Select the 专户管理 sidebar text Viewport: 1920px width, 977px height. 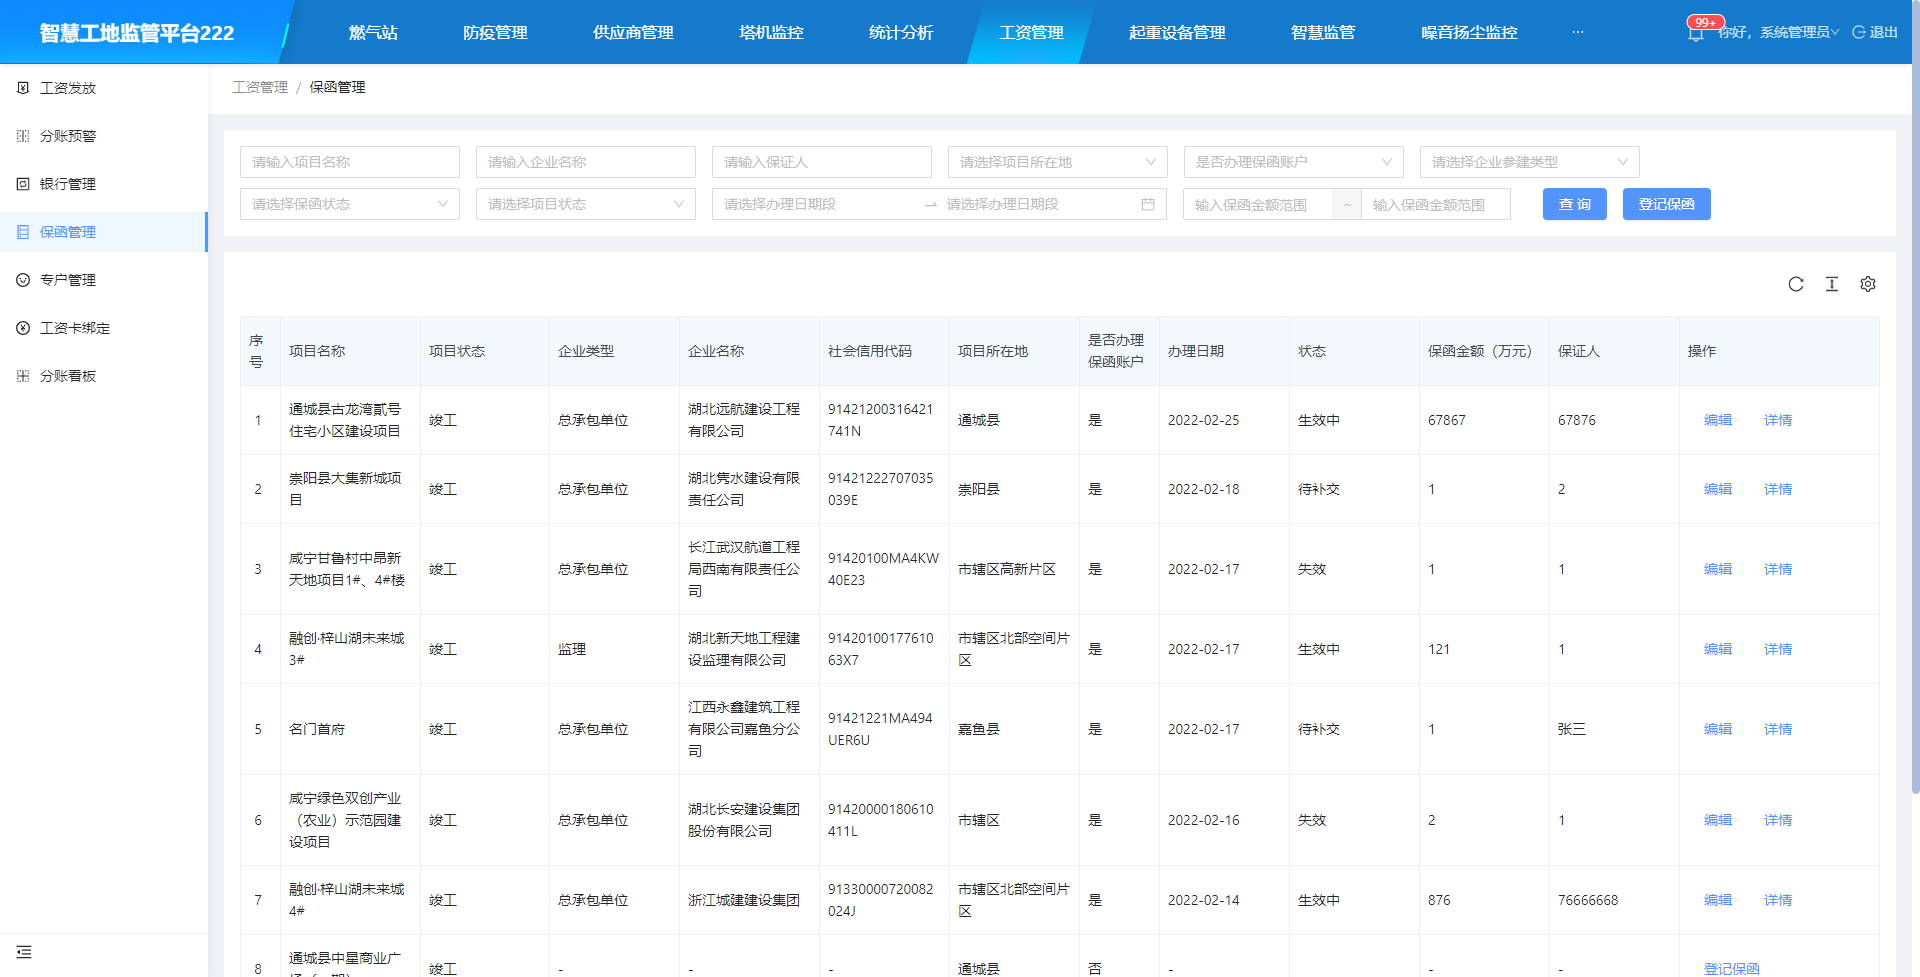tap(68, 280)
